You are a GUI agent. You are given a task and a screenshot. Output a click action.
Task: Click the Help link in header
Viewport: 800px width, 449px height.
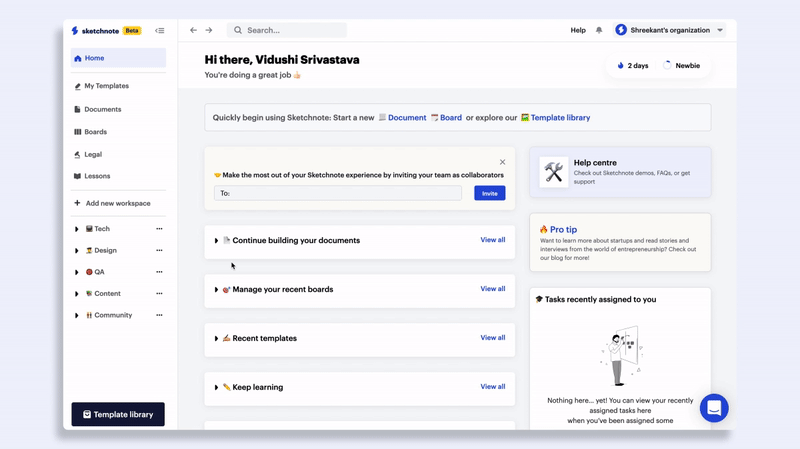pyautogui.click(x=578, y=30)
